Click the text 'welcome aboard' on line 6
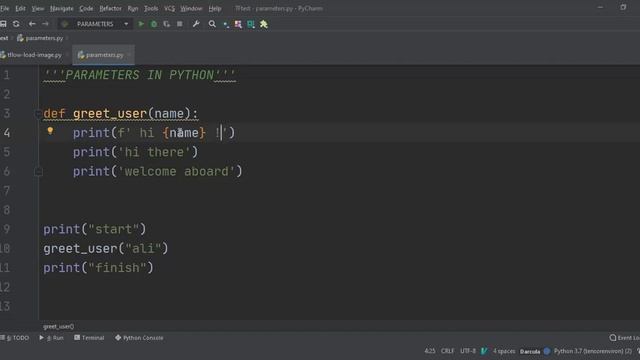The image size is (640, 360). (176, 171)
